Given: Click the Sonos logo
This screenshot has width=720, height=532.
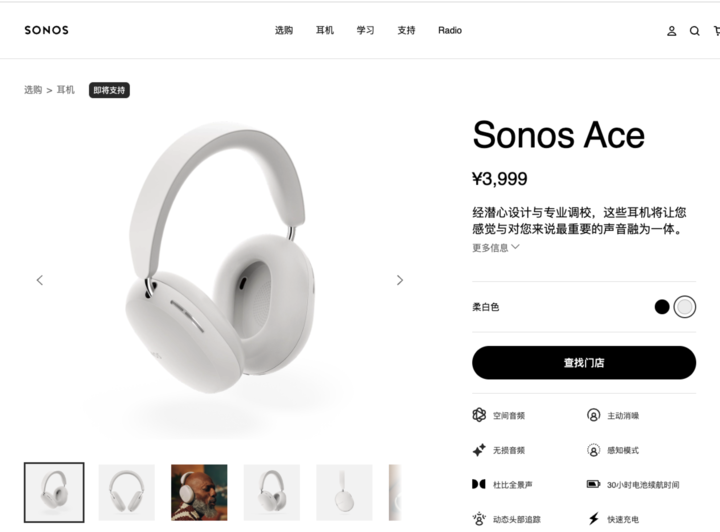Looking at the screenshot, I should tap(46, 30).
